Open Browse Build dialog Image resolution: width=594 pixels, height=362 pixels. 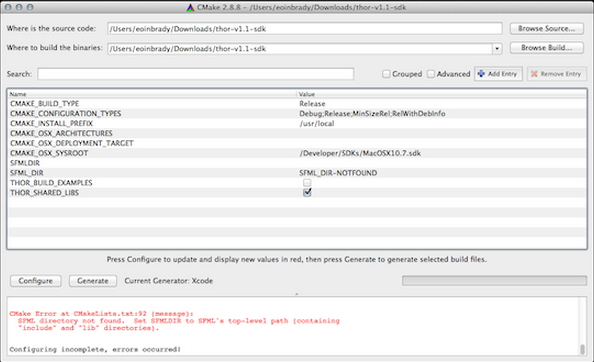tap(547, 48)
